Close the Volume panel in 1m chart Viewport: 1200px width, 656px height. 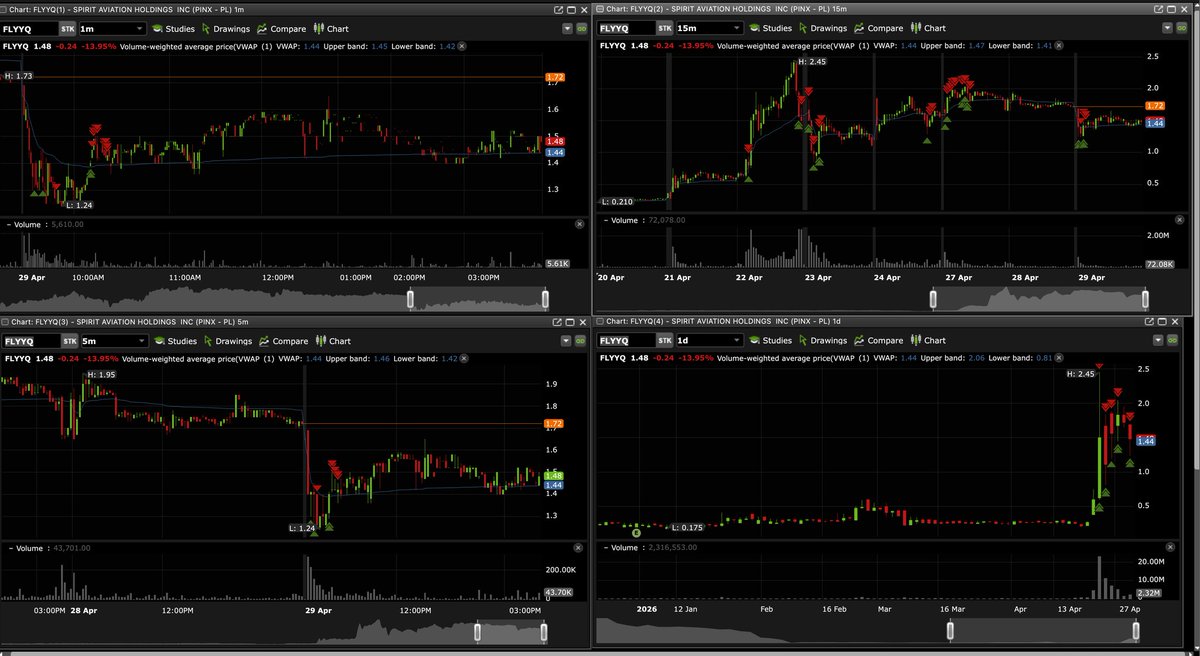[x=579, y=224]
